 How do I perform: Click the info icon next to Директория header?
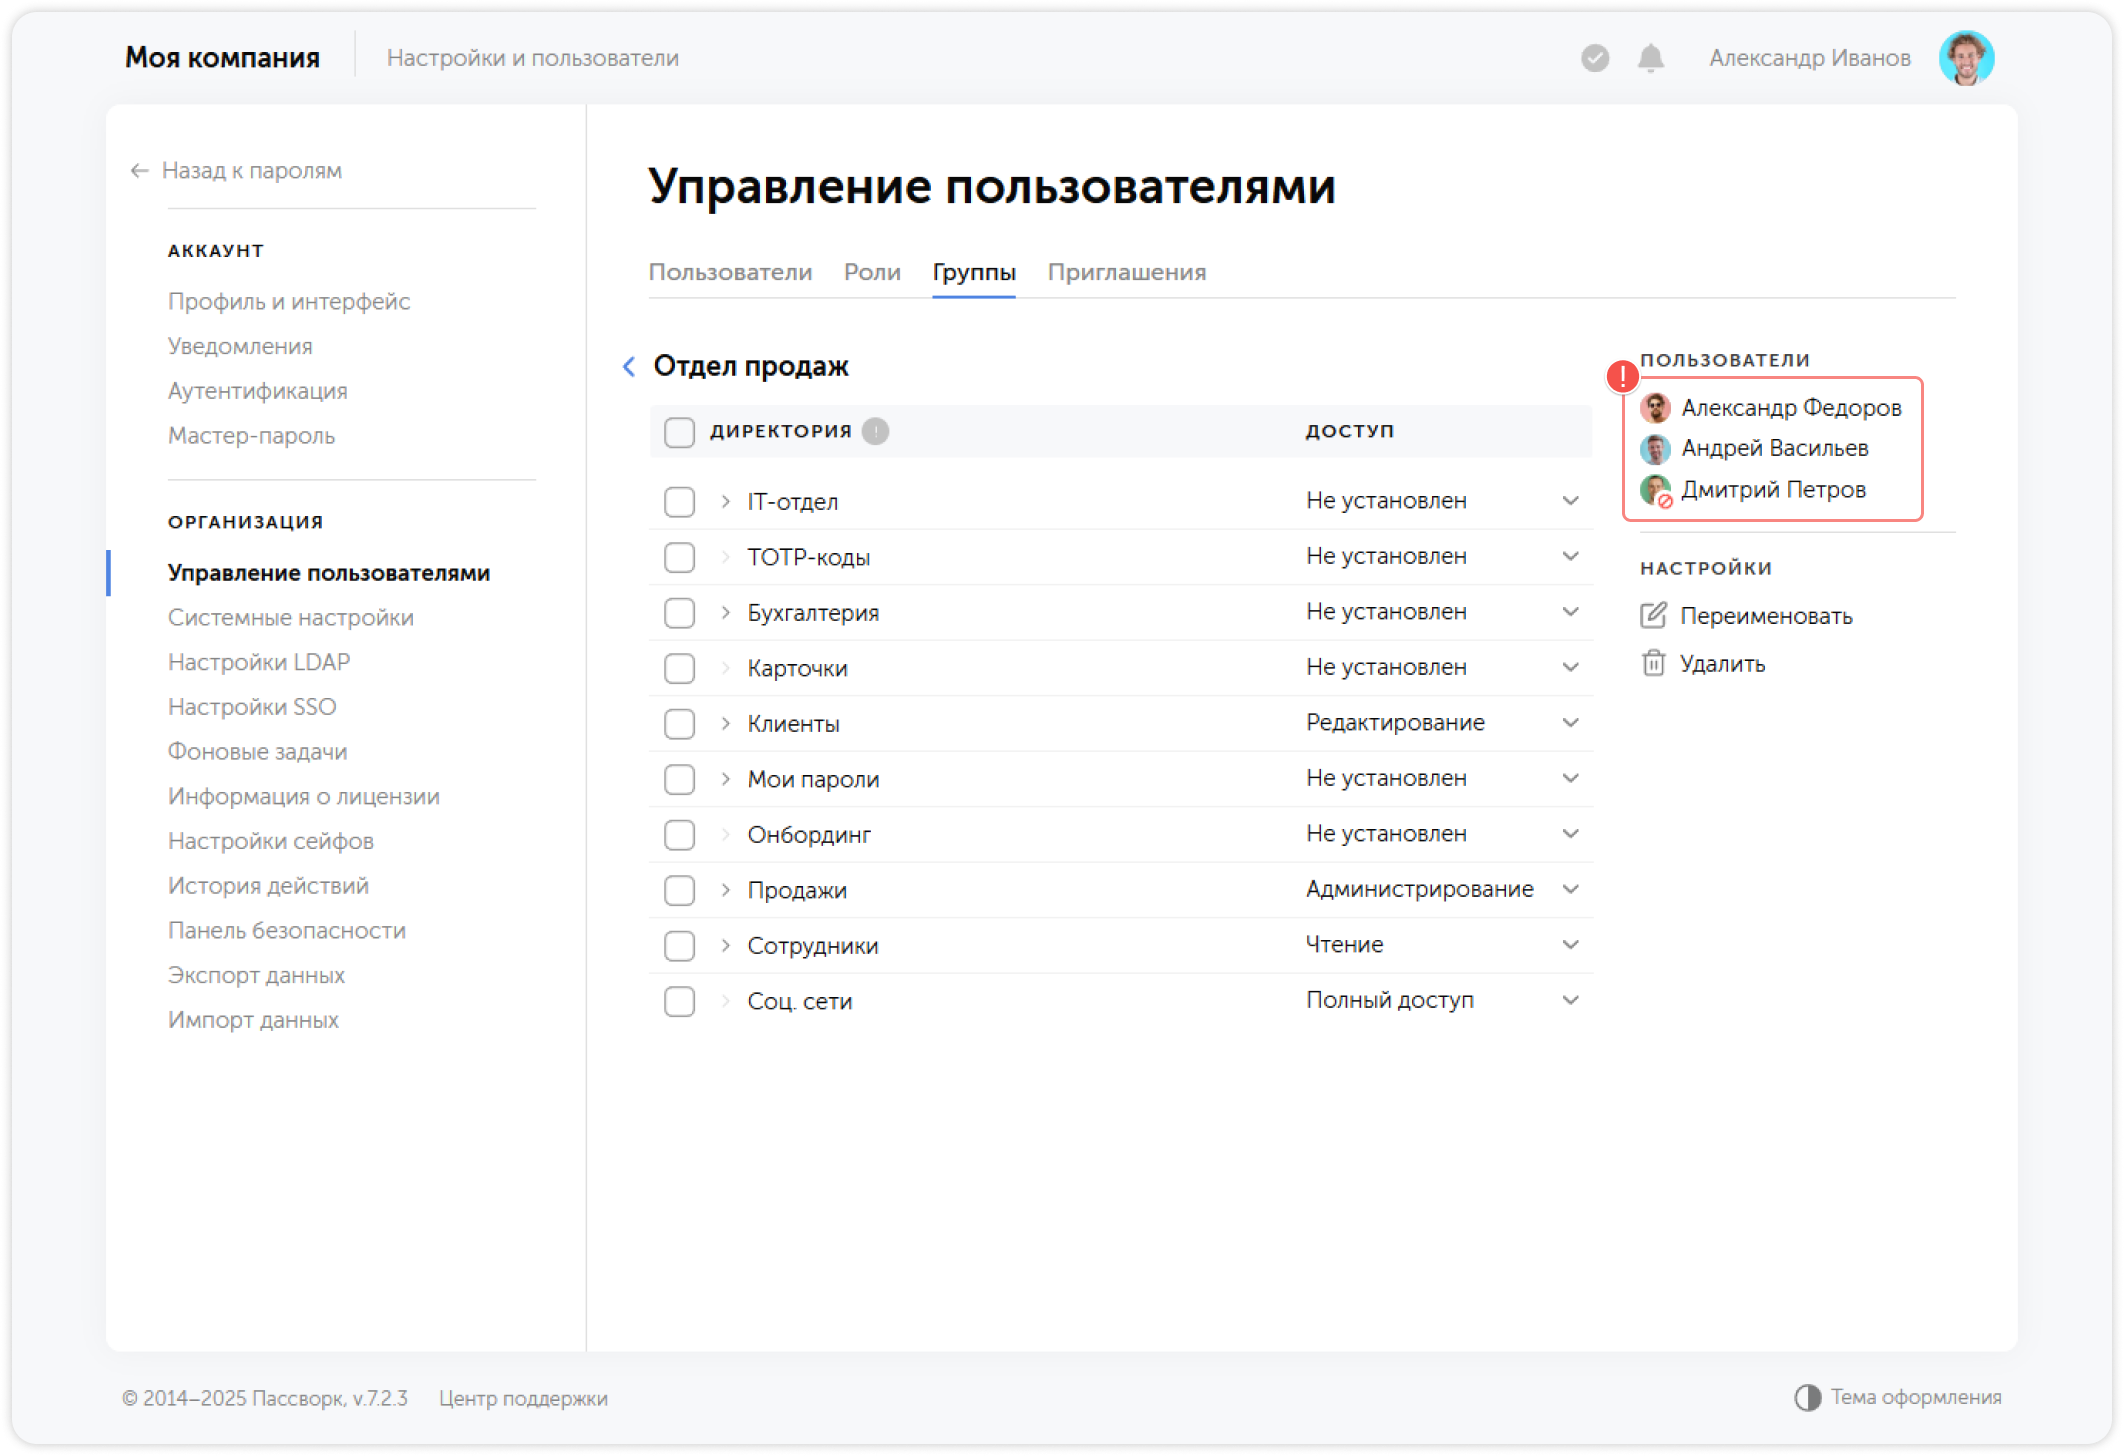coord(875,431)
